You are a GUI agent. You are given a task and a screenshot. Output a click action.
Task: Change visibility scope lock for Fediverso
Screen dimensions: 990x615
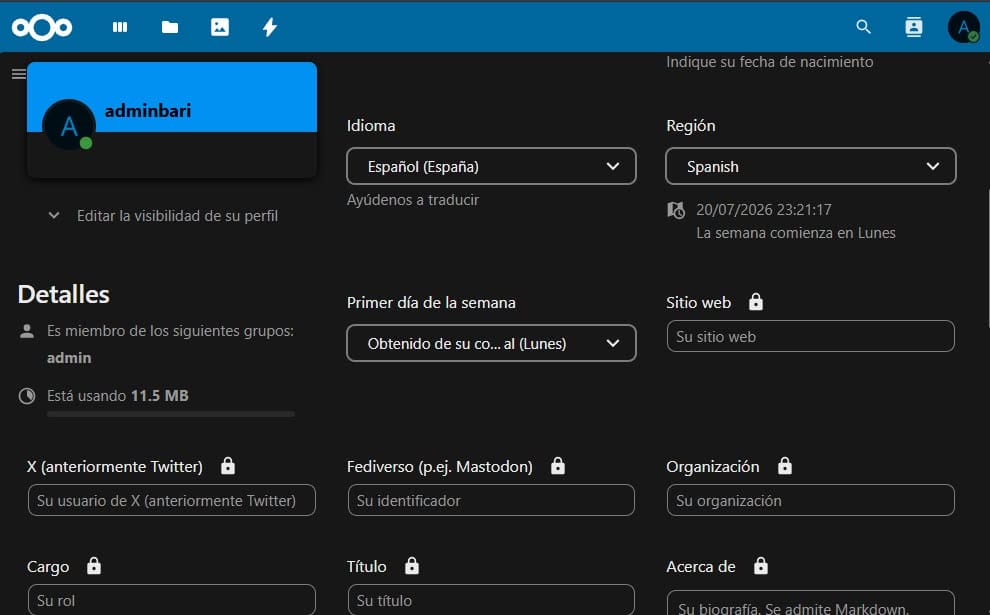coord(558,466)
